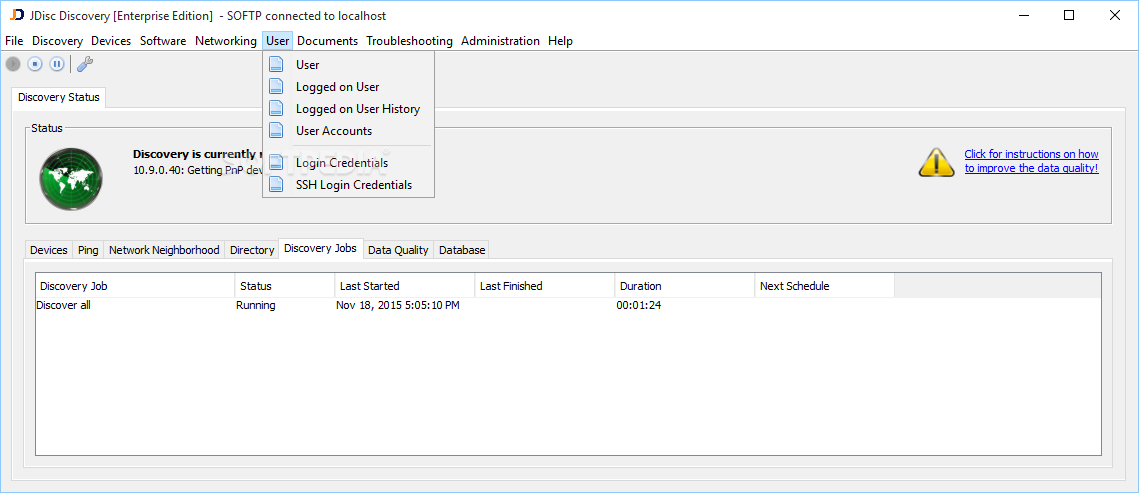Click the Nov 18, 2015 5:05:10 PM cell
The image size is (1139, 493).
tap(398, 306)
